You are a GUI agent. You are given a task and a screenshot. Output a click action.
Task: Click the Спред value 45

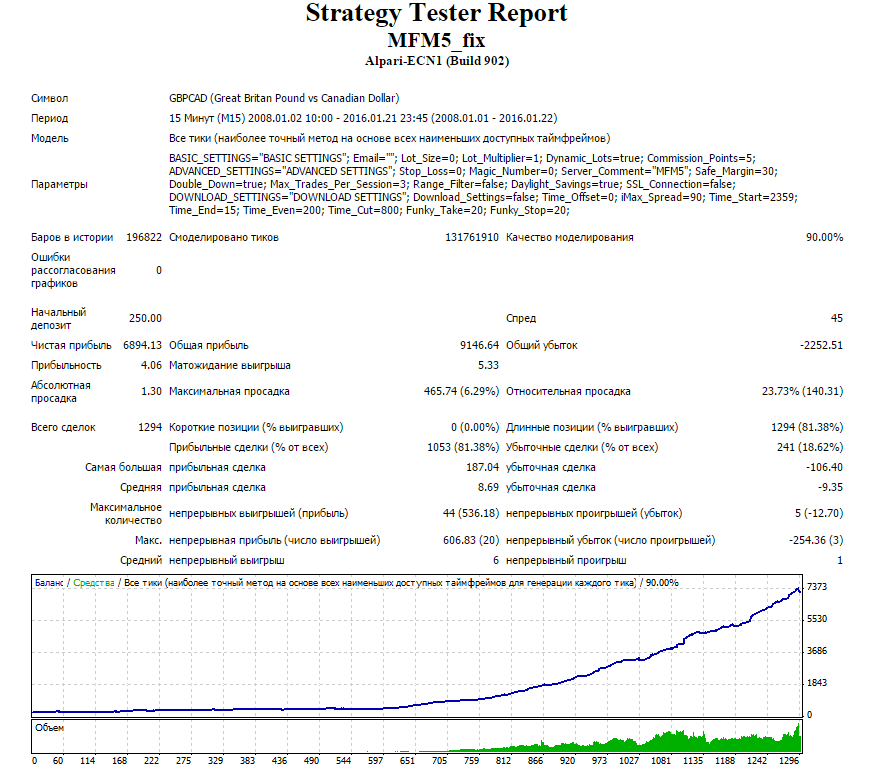click(x=837, y=318)
